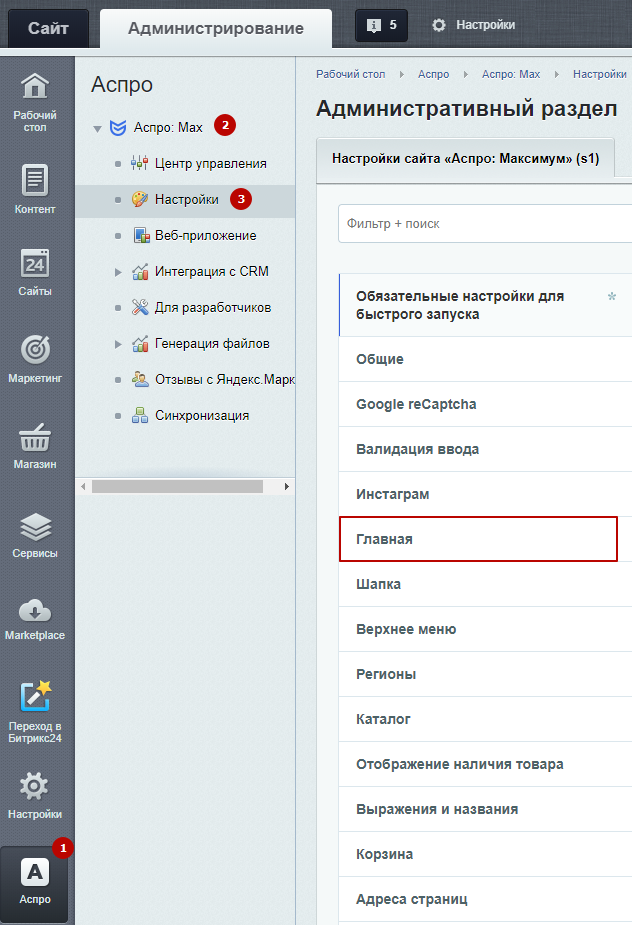This screenshot has width=632, height=925.
Task: Collapse the Аспро: Max tree node
Action: tap(97, 129)
